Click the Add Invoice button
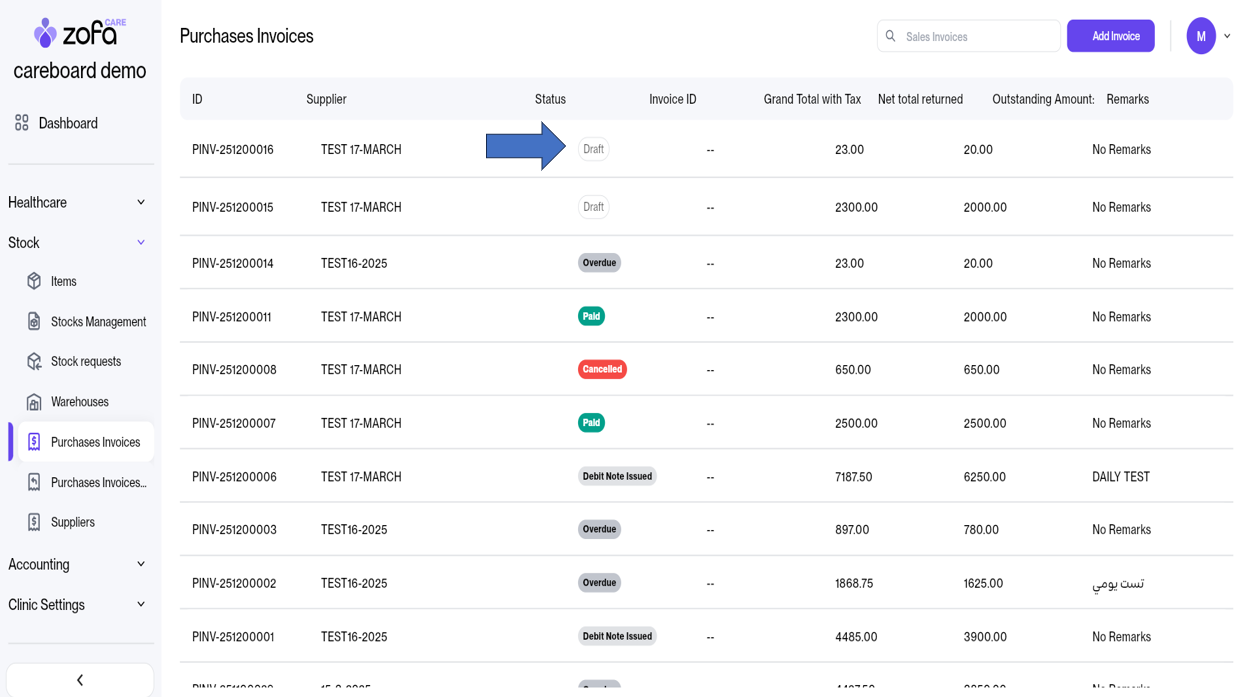Screen dimensions: 1242x697 coord(1110,36)
